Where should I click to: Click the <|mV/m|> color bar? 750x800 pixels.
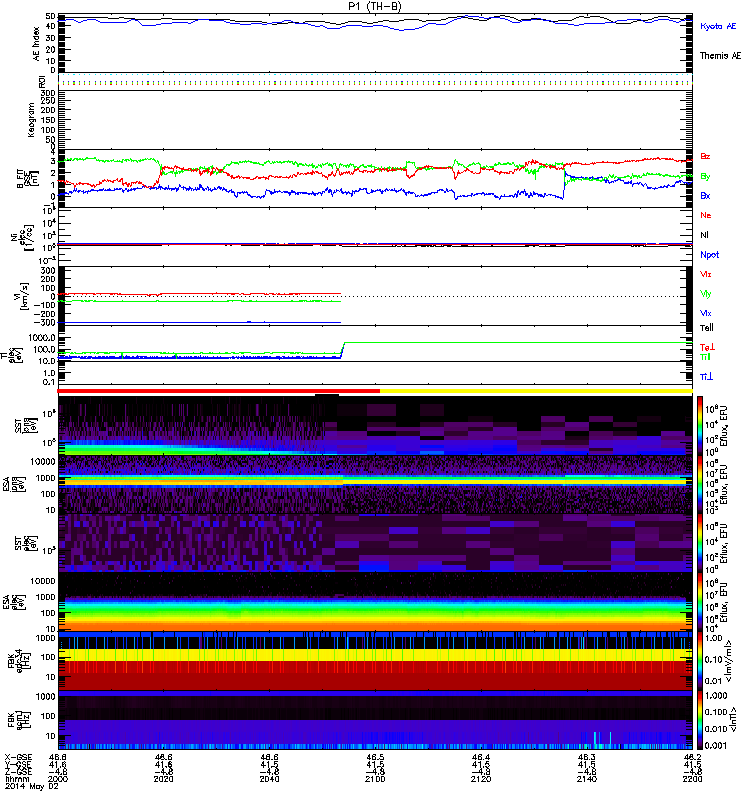(700, 661)
